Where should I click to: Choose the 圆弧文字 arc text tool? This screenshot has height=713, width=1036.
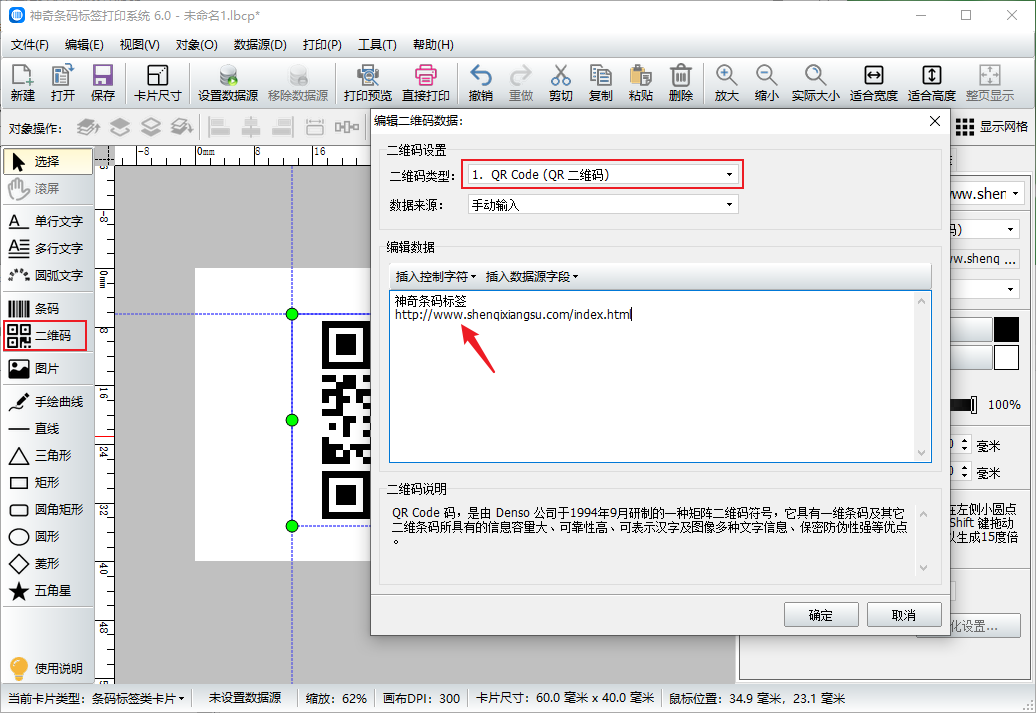[x=46, y=275]
